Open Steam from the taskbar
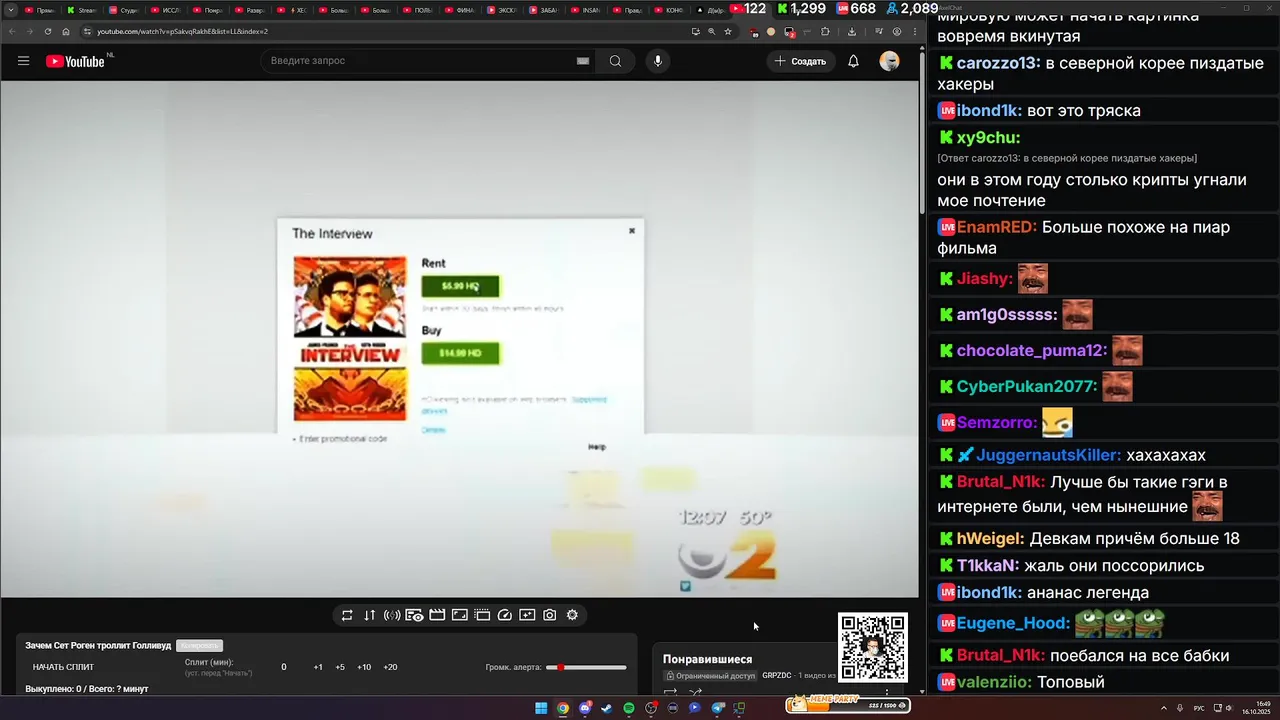Viewport: 1280px width, 720px height. tap(607, 708)
